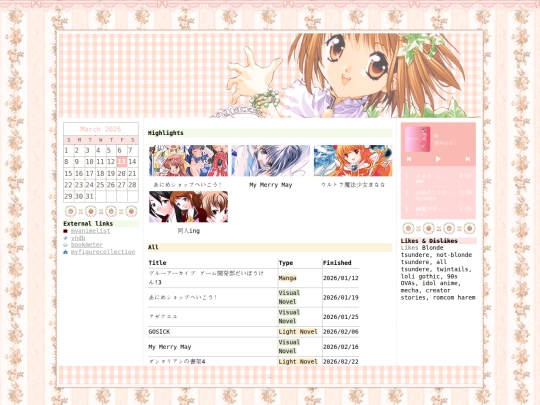Click the myfigurecollection favicon icon

[x=65, y=252]
